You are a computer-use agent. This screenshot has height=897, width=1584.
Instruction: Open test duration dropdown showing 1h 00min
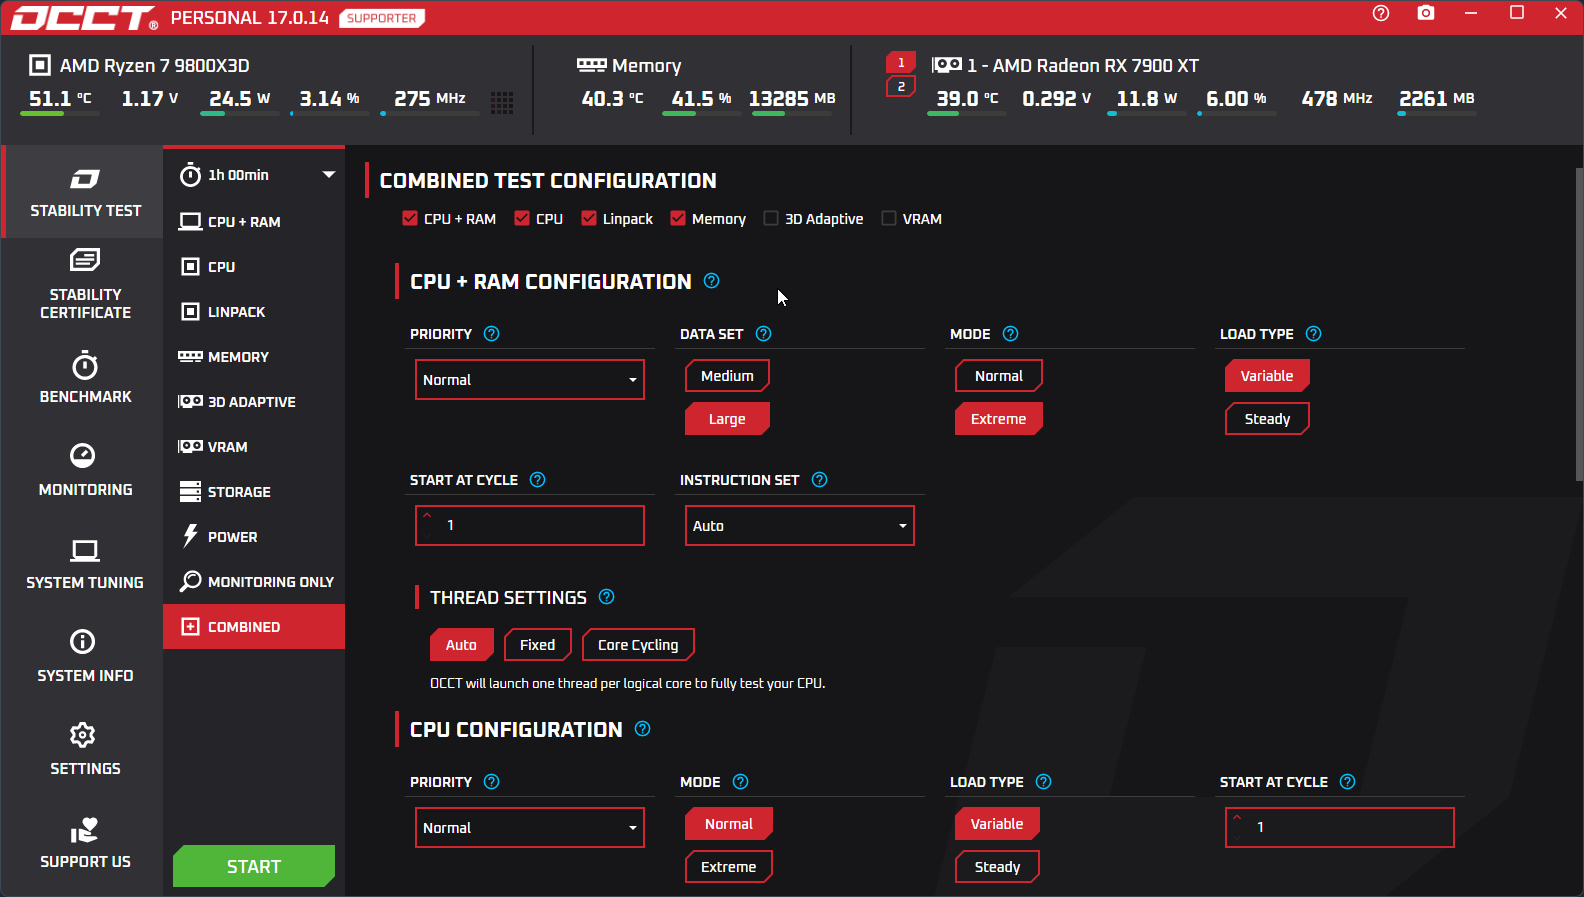[256, 175]
